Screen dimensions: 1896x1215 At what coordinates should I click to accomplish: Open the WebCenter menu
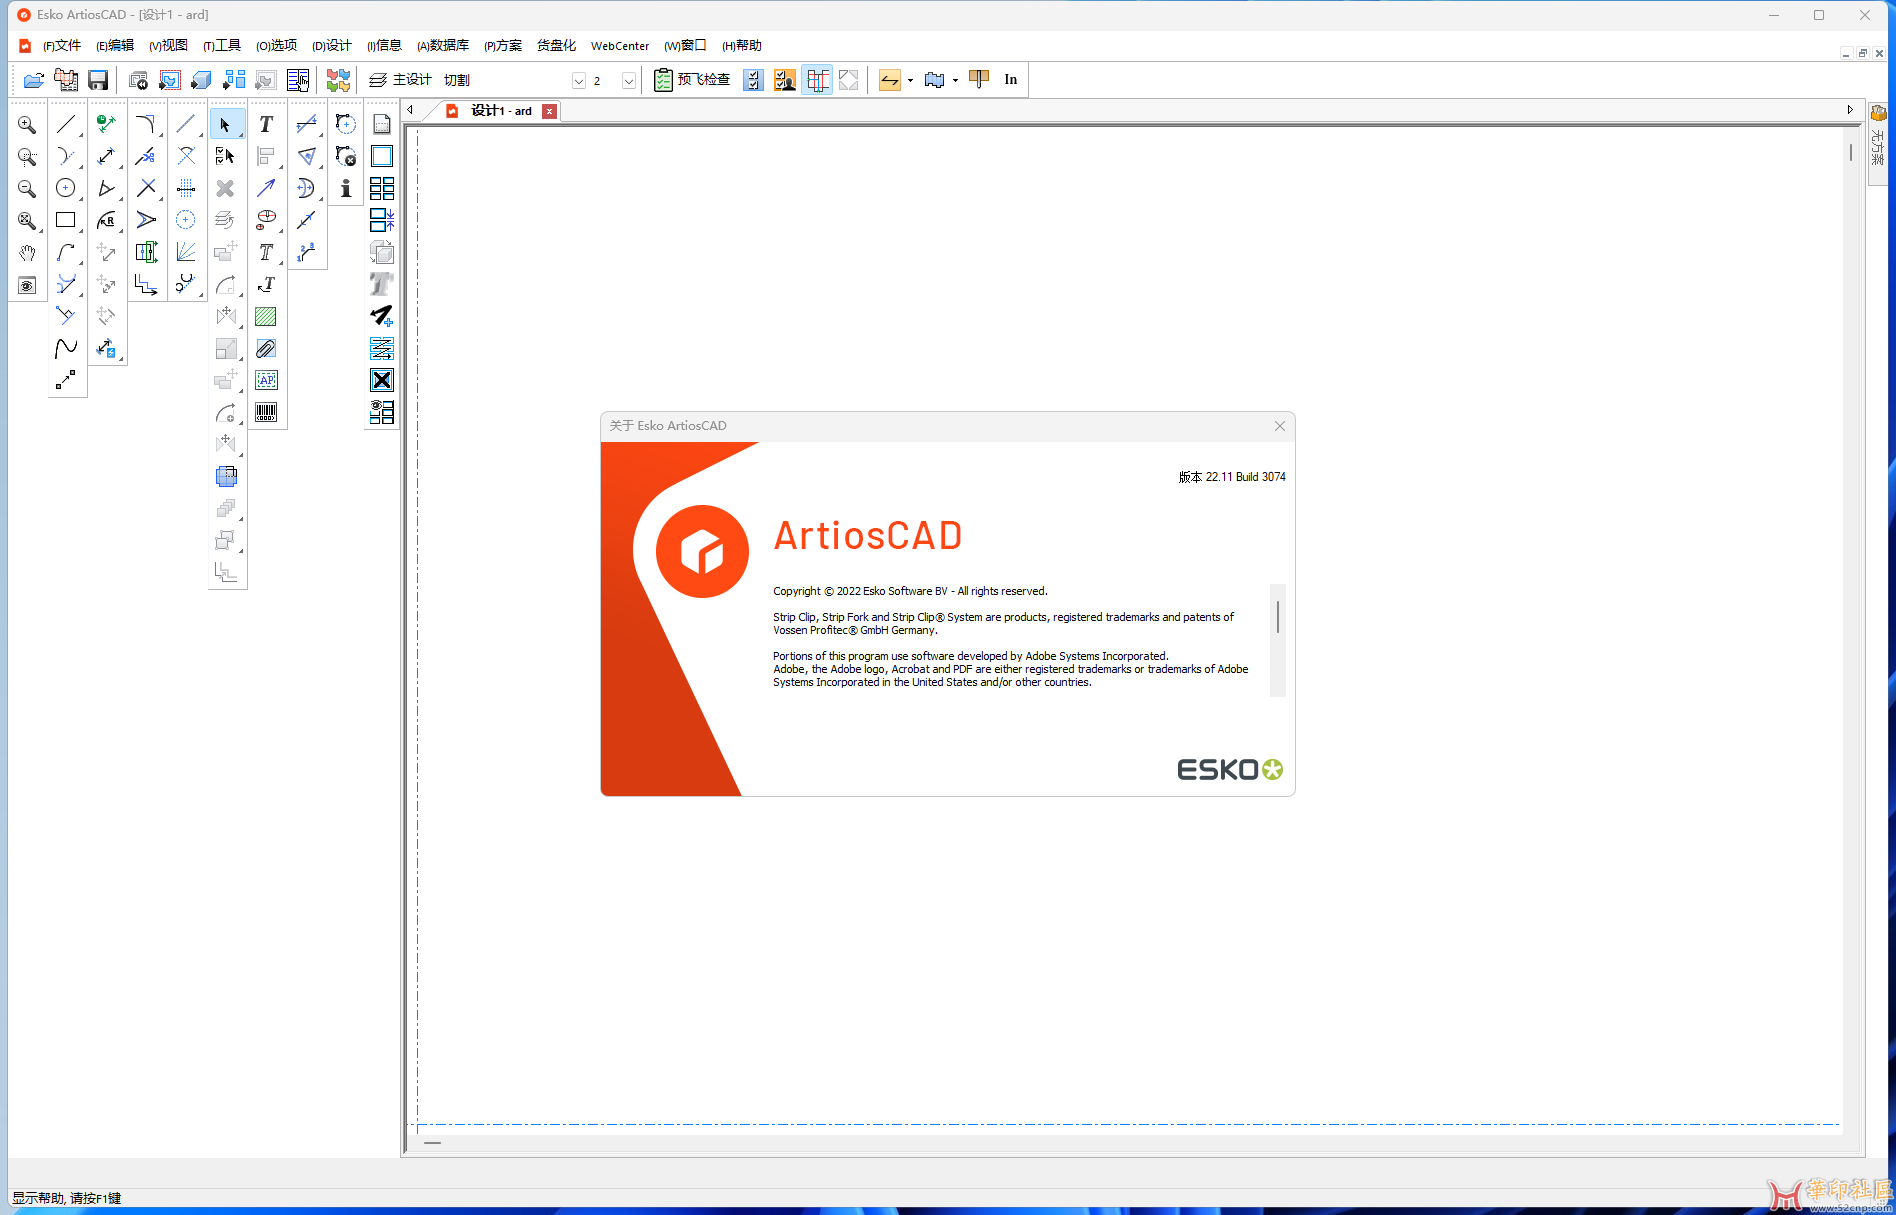coord(620,46)
